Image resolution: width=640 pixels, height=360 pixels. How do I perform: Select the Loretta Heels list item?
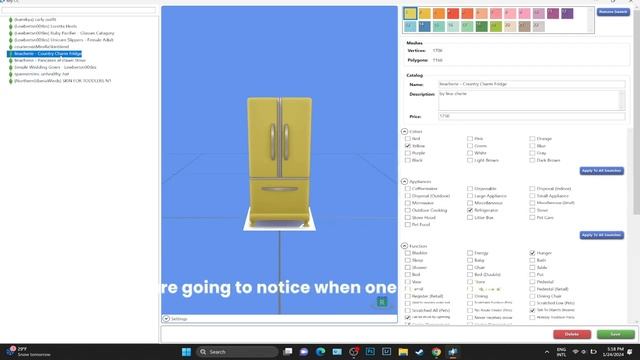coord(45,26)
